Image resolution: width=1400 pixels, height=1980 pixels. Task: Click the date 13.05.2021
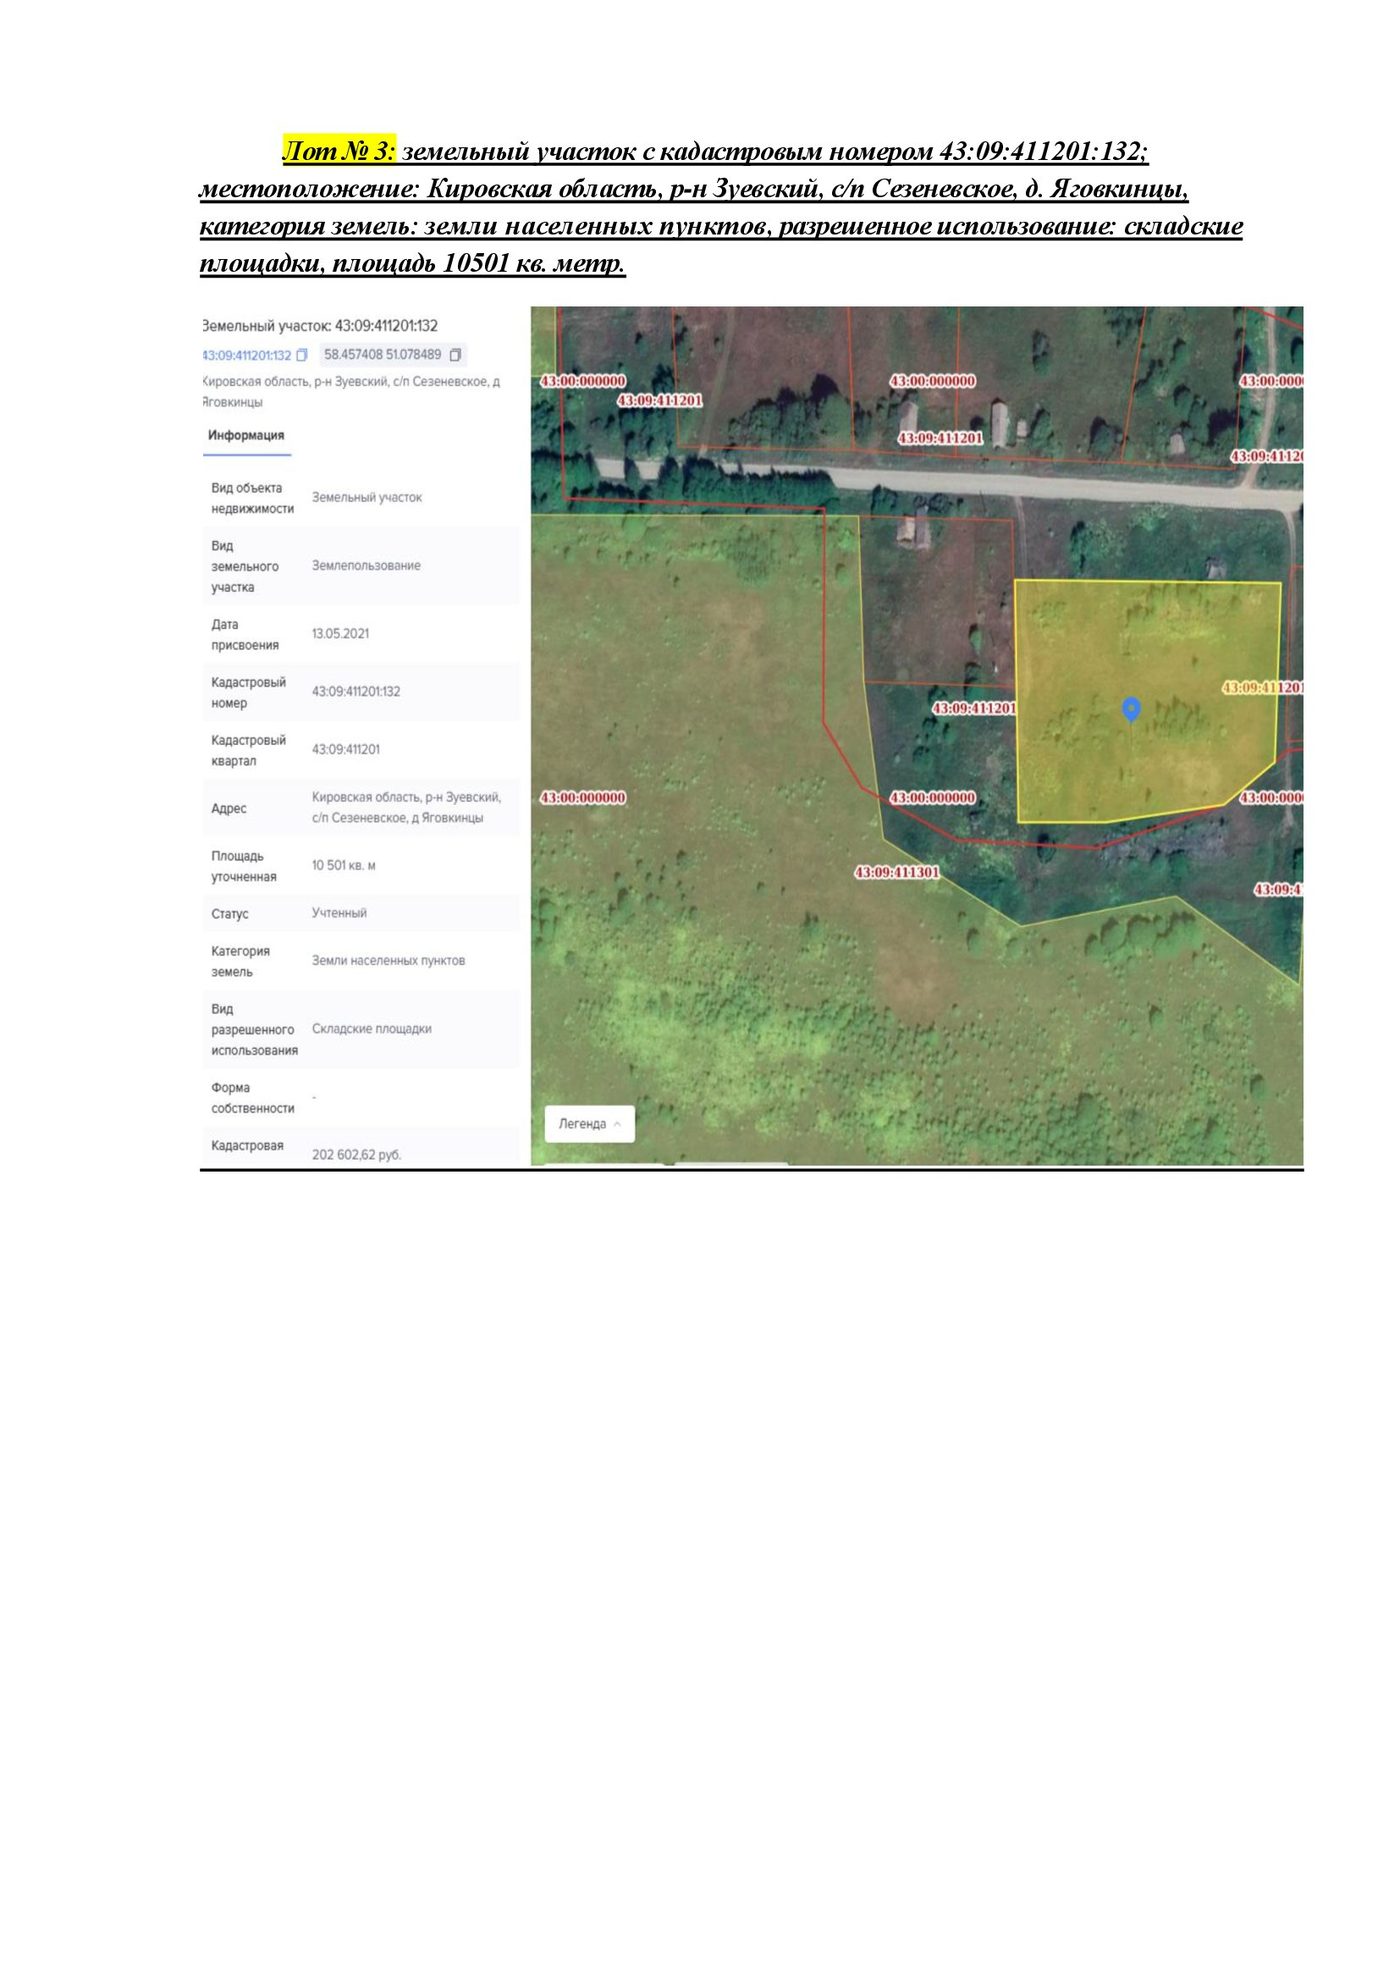340,634
